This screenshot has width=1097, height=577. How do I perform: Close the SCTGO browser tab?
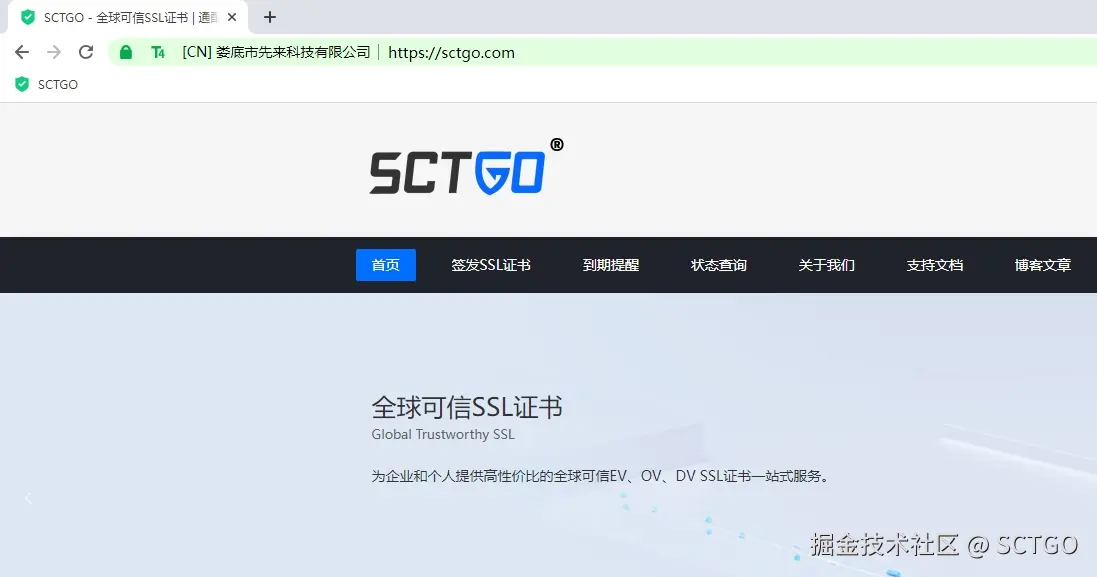[232, 17]
